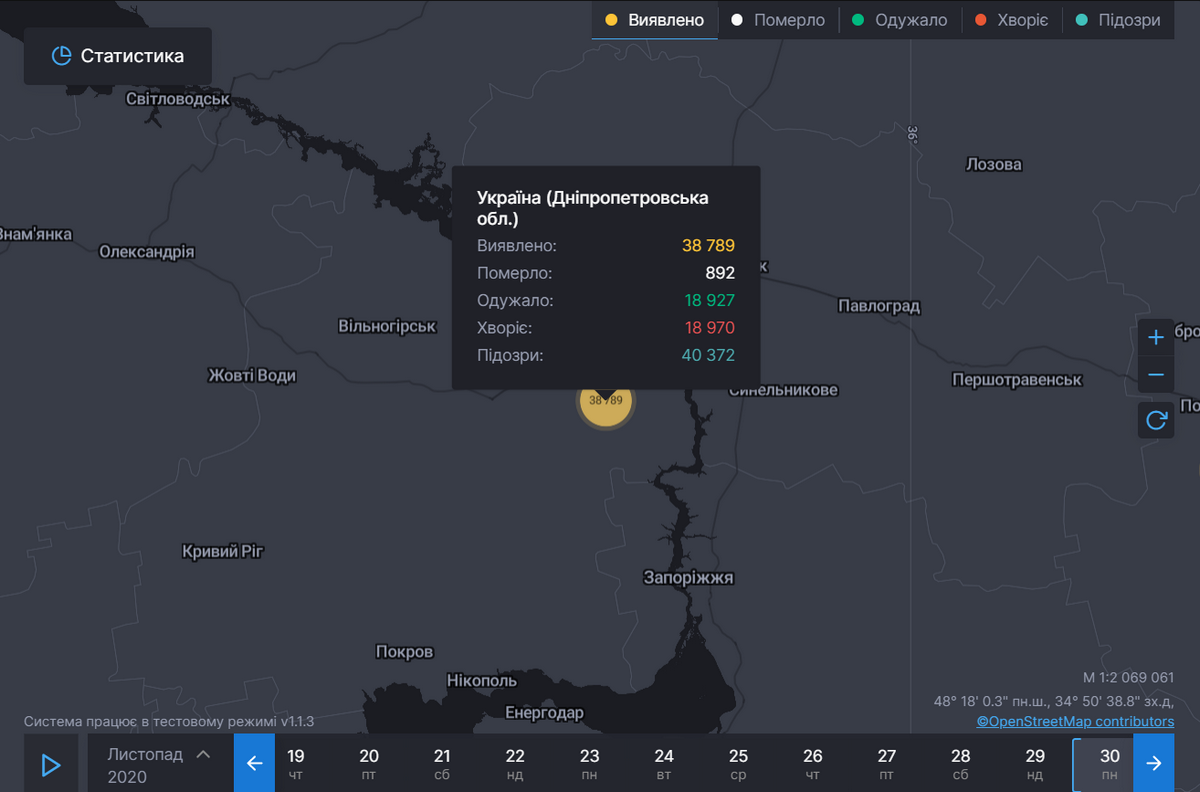Image resolution: width=1200 pixels, height=792 pixels.
Task: Open the OpenStreetMap contributors link
Action: click(x=1075, y=721)
